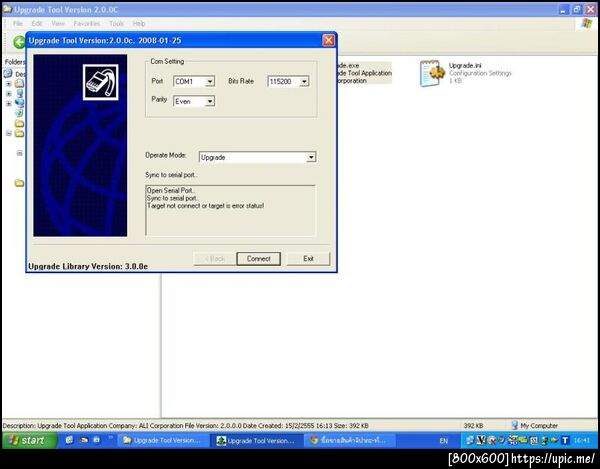Viewport: 600px width, 469px height.
Task: Click the Recycle Bin icon in the Folders tree
Action: (19, 113)
